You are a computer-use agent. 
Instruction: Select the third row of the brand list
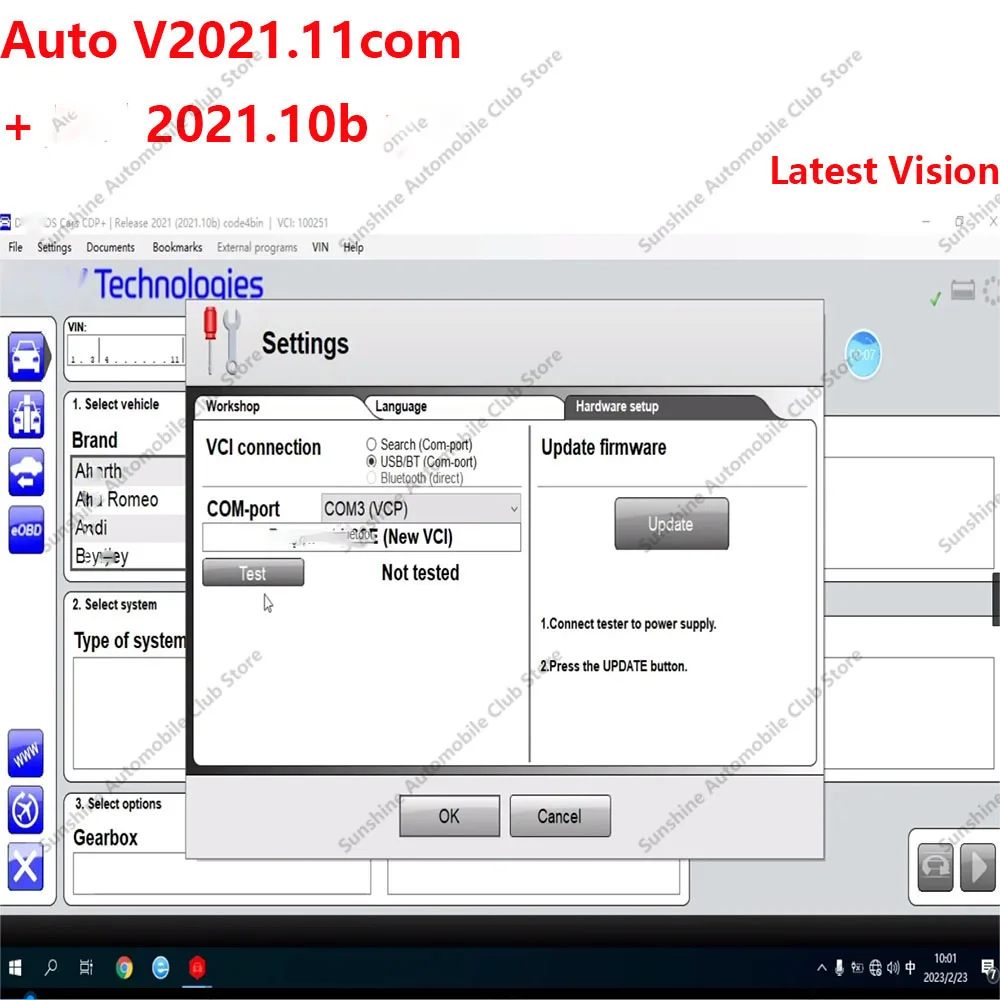128,527
